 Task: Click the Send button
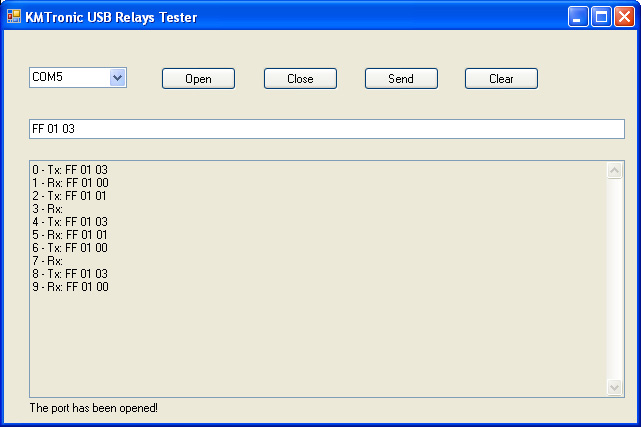click(x=401, y=78)
